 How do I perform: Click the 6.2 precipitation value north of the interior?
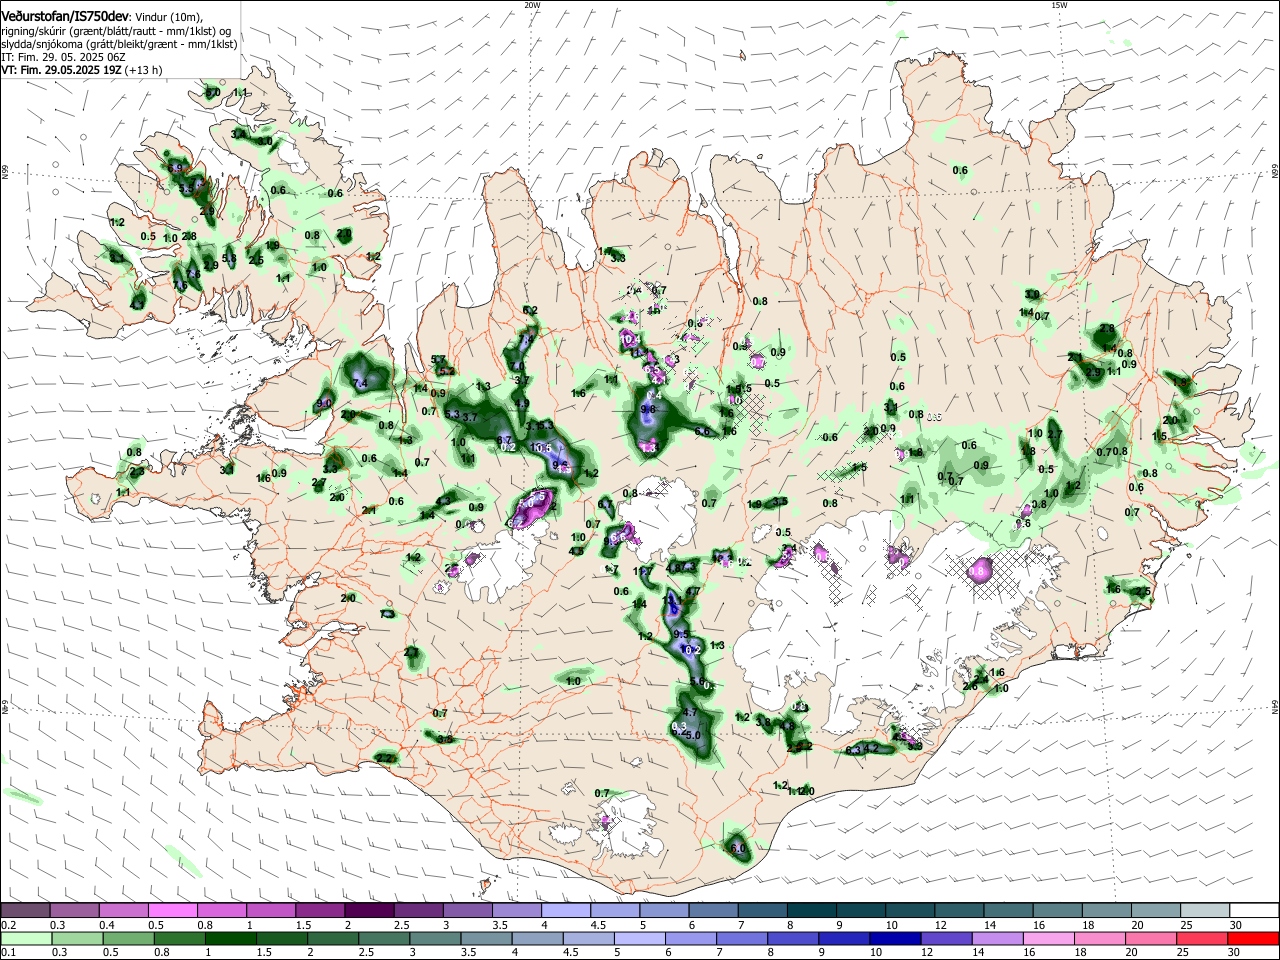click(x=530, y=310)
